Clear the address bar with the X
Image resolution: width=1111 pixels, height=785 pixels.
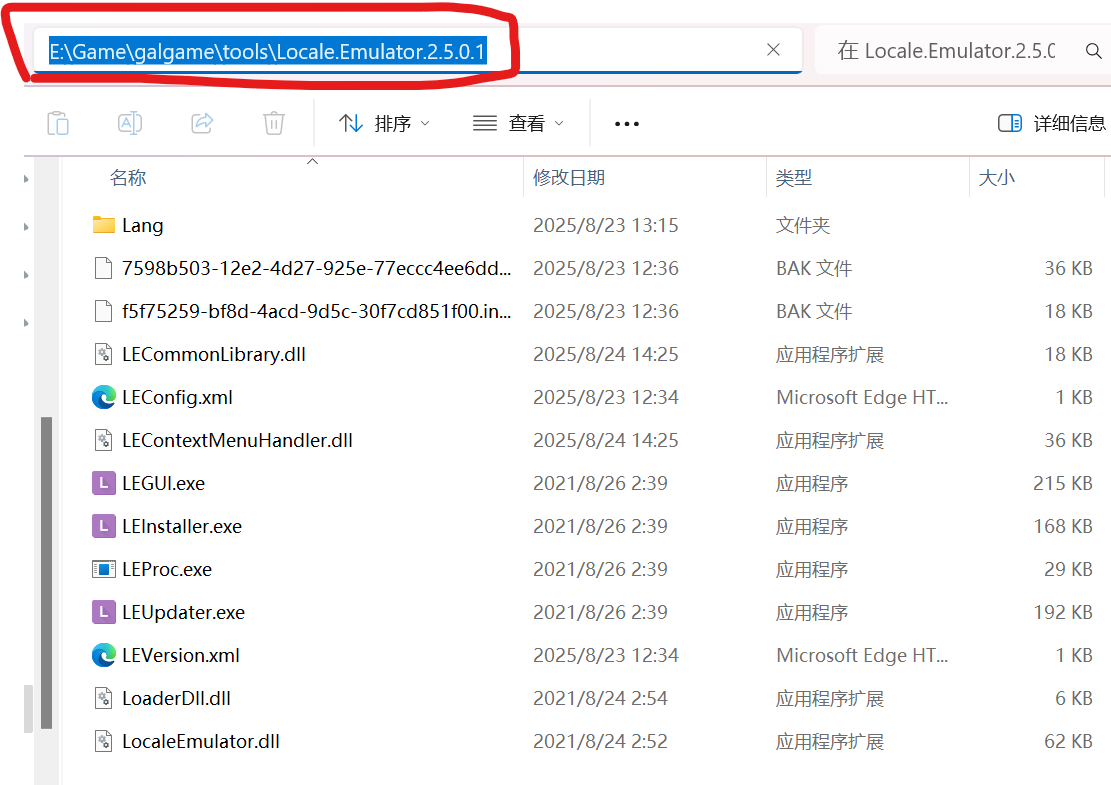click(x=773, y=50)
